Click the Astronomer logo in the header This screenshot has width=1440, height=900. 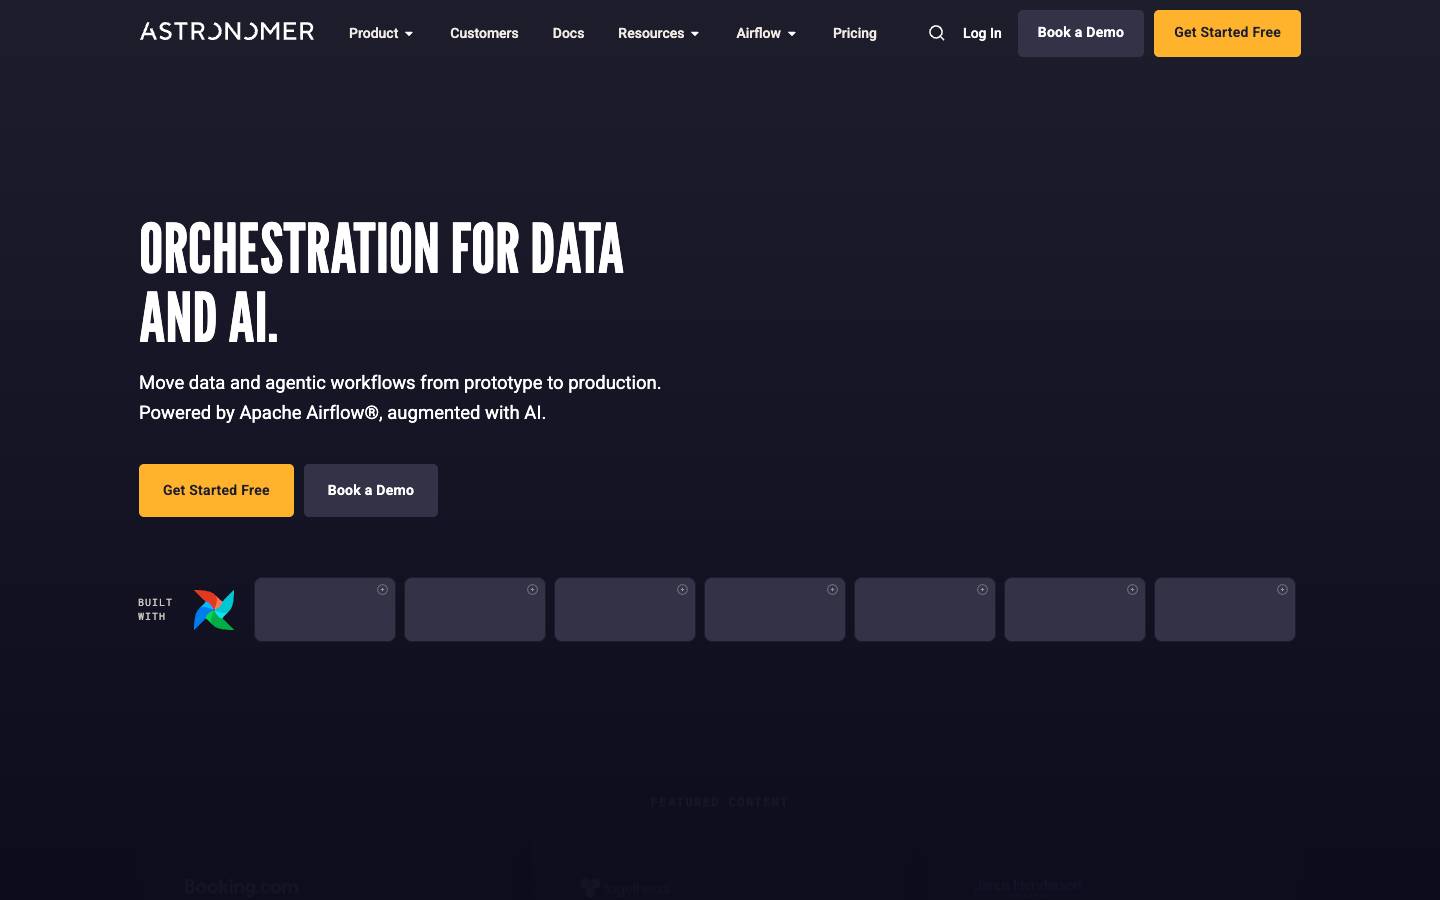(227, 32)
